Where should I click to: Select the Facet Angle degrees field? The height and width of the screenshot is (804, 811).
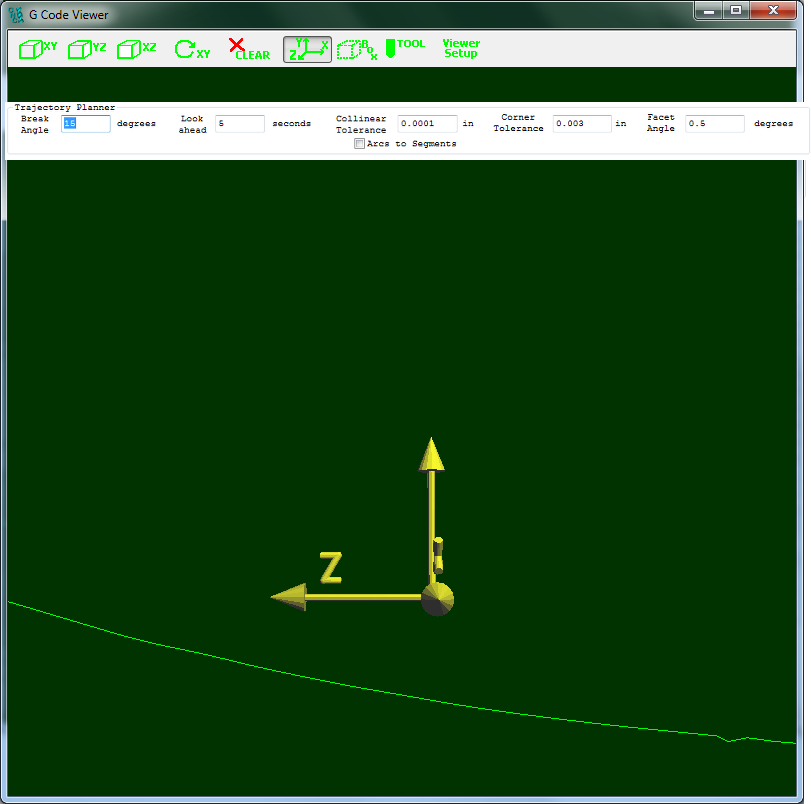(x=714, y=123)
